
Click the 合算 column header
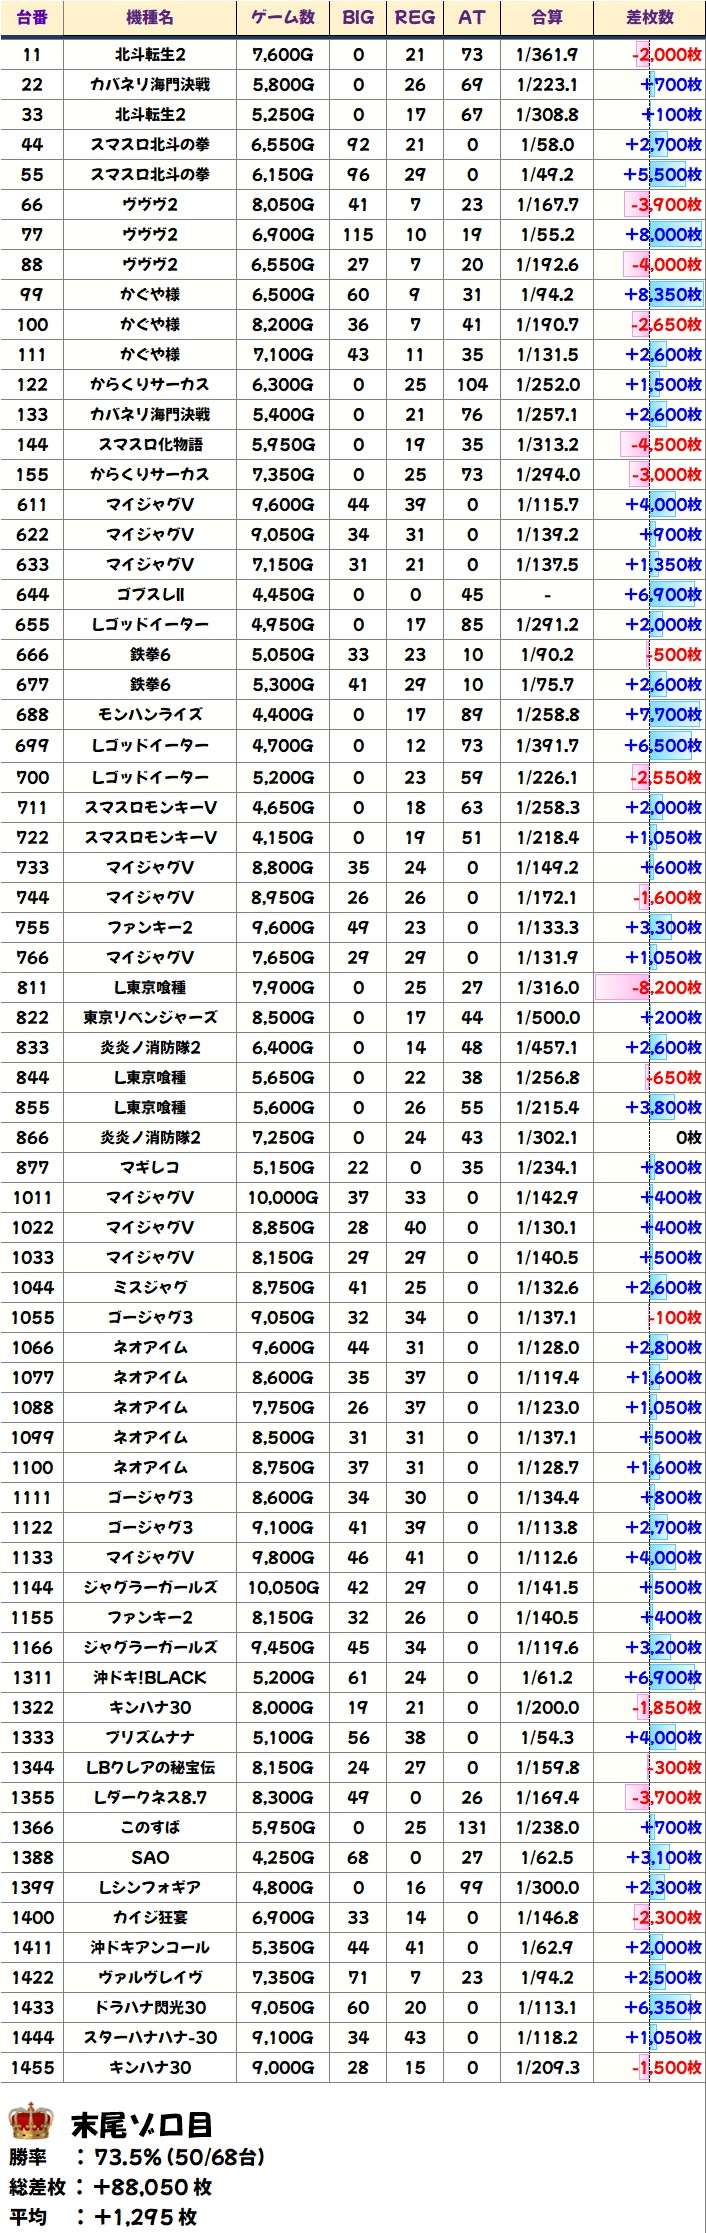coord(547,17)
